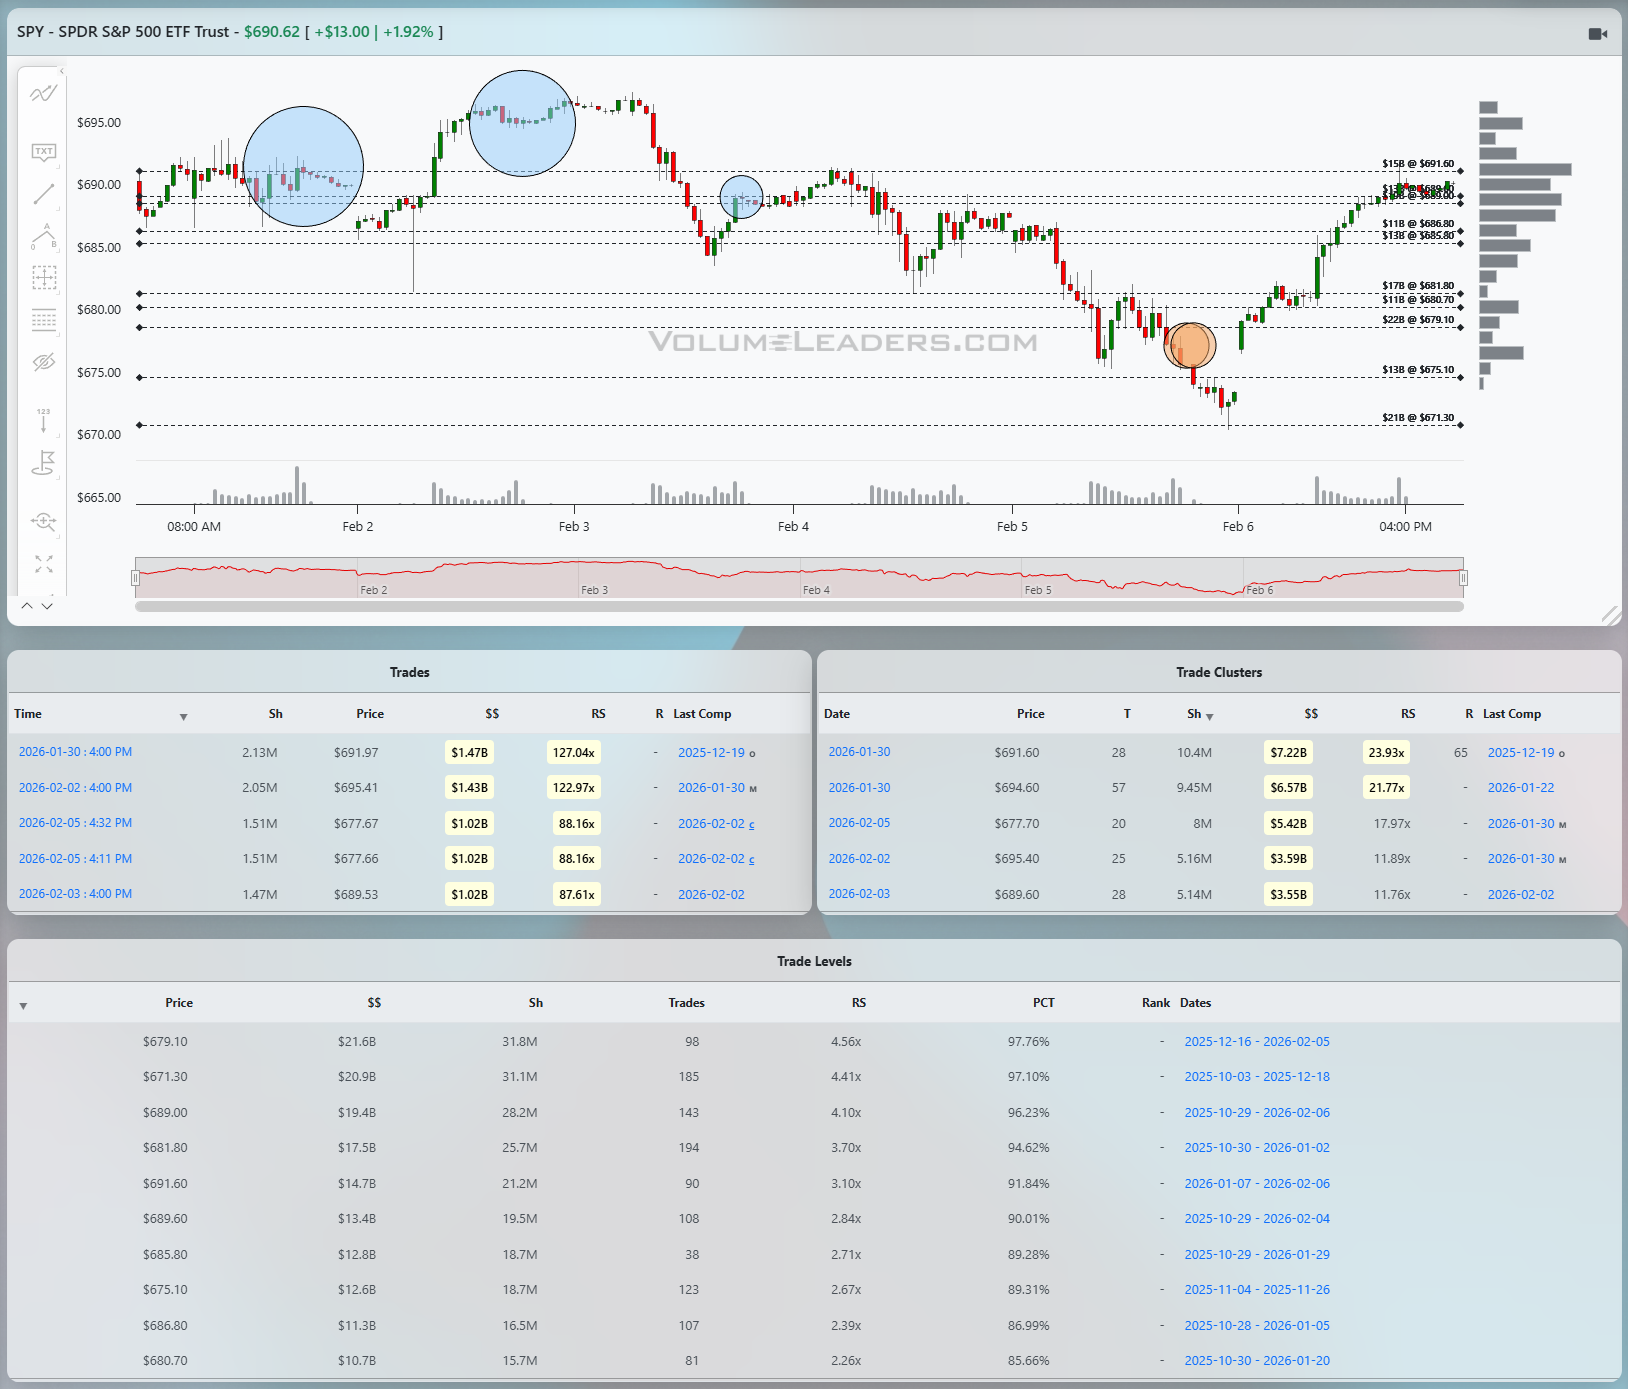Click the orange bubble on the chart
Screen dimensions: 1628x1389
(1190, 345)
